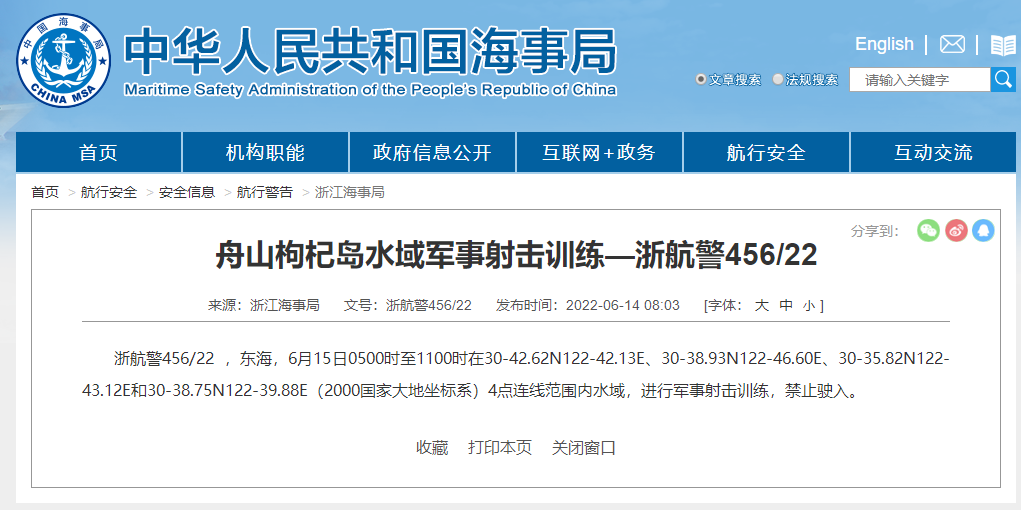Click the 请输入关键字 search field
This screenshot has width=1021, height=510.
pyautogui.click(x=919, y=80)
